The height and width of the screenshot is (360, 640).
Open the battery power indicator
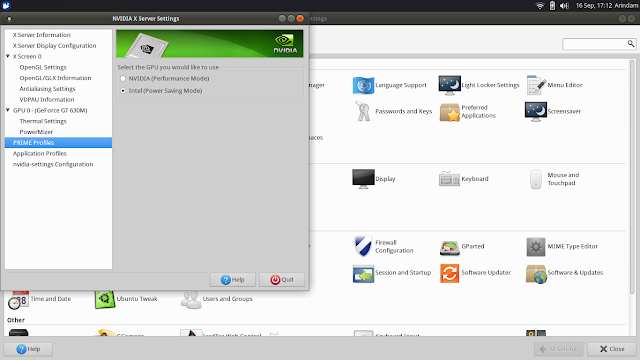(x=552, y=5)
